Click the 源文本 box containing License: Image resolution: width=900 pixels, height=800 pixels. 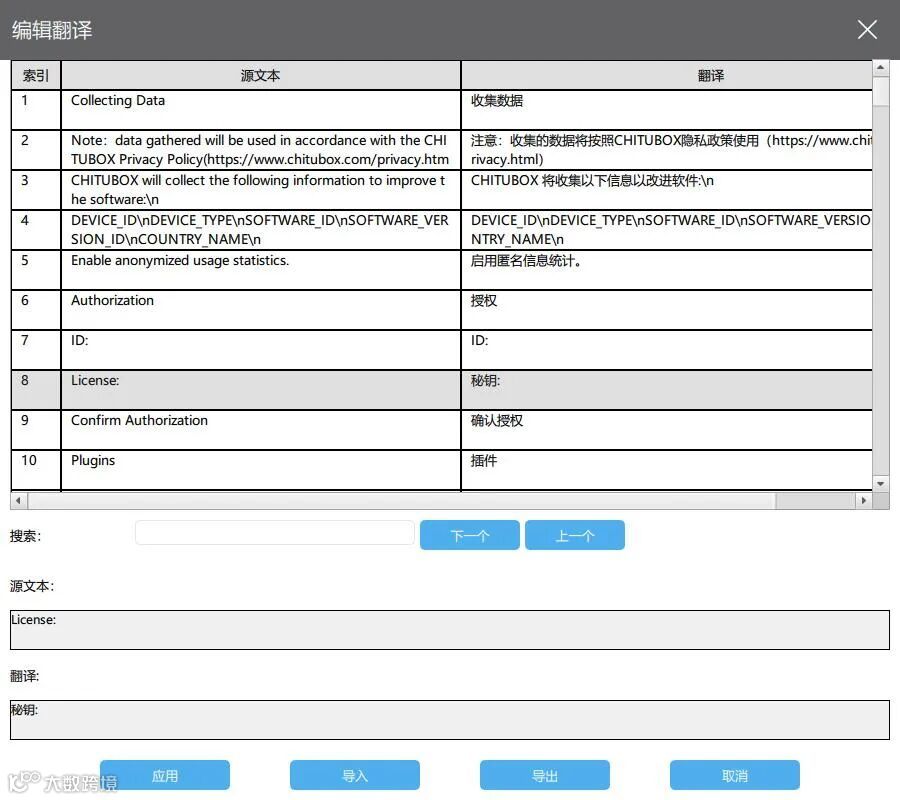450,630
